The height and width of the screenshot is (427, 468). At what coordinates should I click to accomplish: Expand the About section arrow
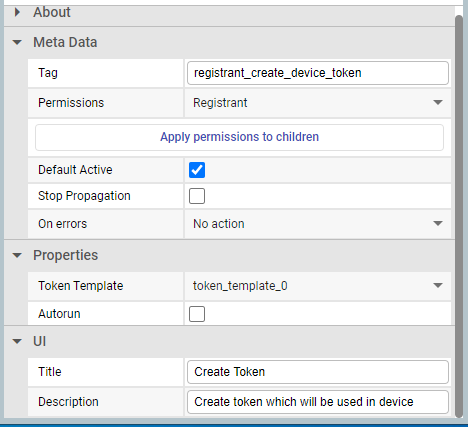17,13
